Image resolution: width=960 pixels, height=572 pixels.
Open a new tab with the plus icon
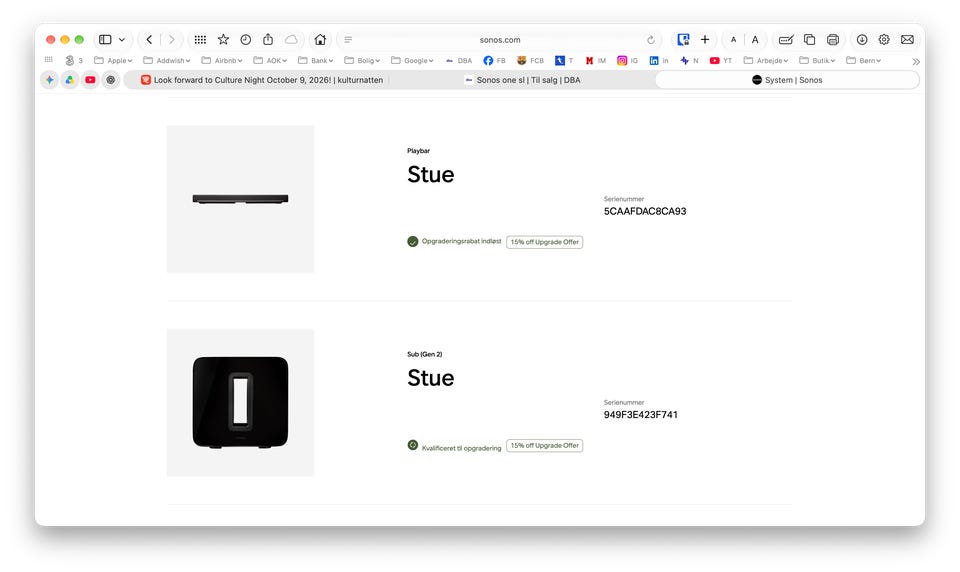click(705, 40)
